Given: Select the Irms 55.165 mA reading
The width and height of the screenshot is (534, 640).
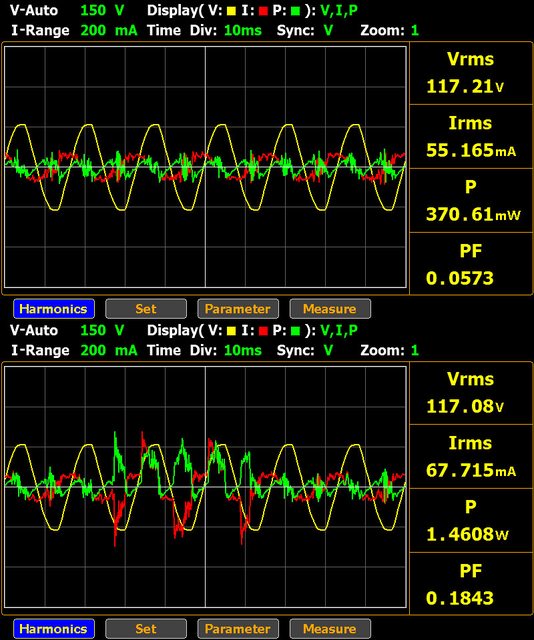Looking at the screenshot, I should pyautogui.click(x=471, y=137).
